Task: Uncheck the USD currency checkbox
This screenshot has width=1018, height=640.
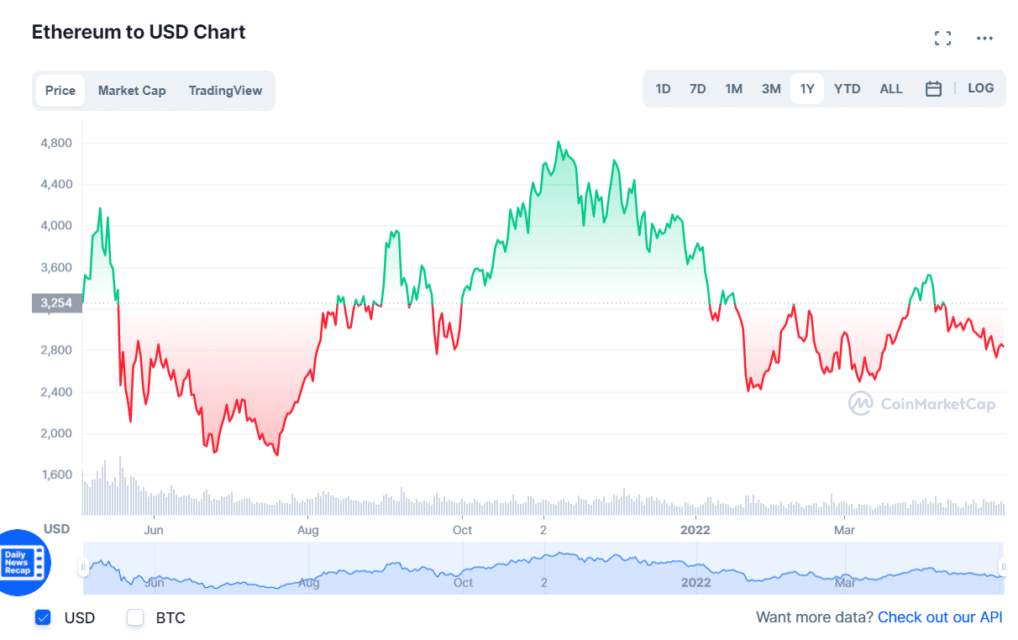Action: click(43, 617)
